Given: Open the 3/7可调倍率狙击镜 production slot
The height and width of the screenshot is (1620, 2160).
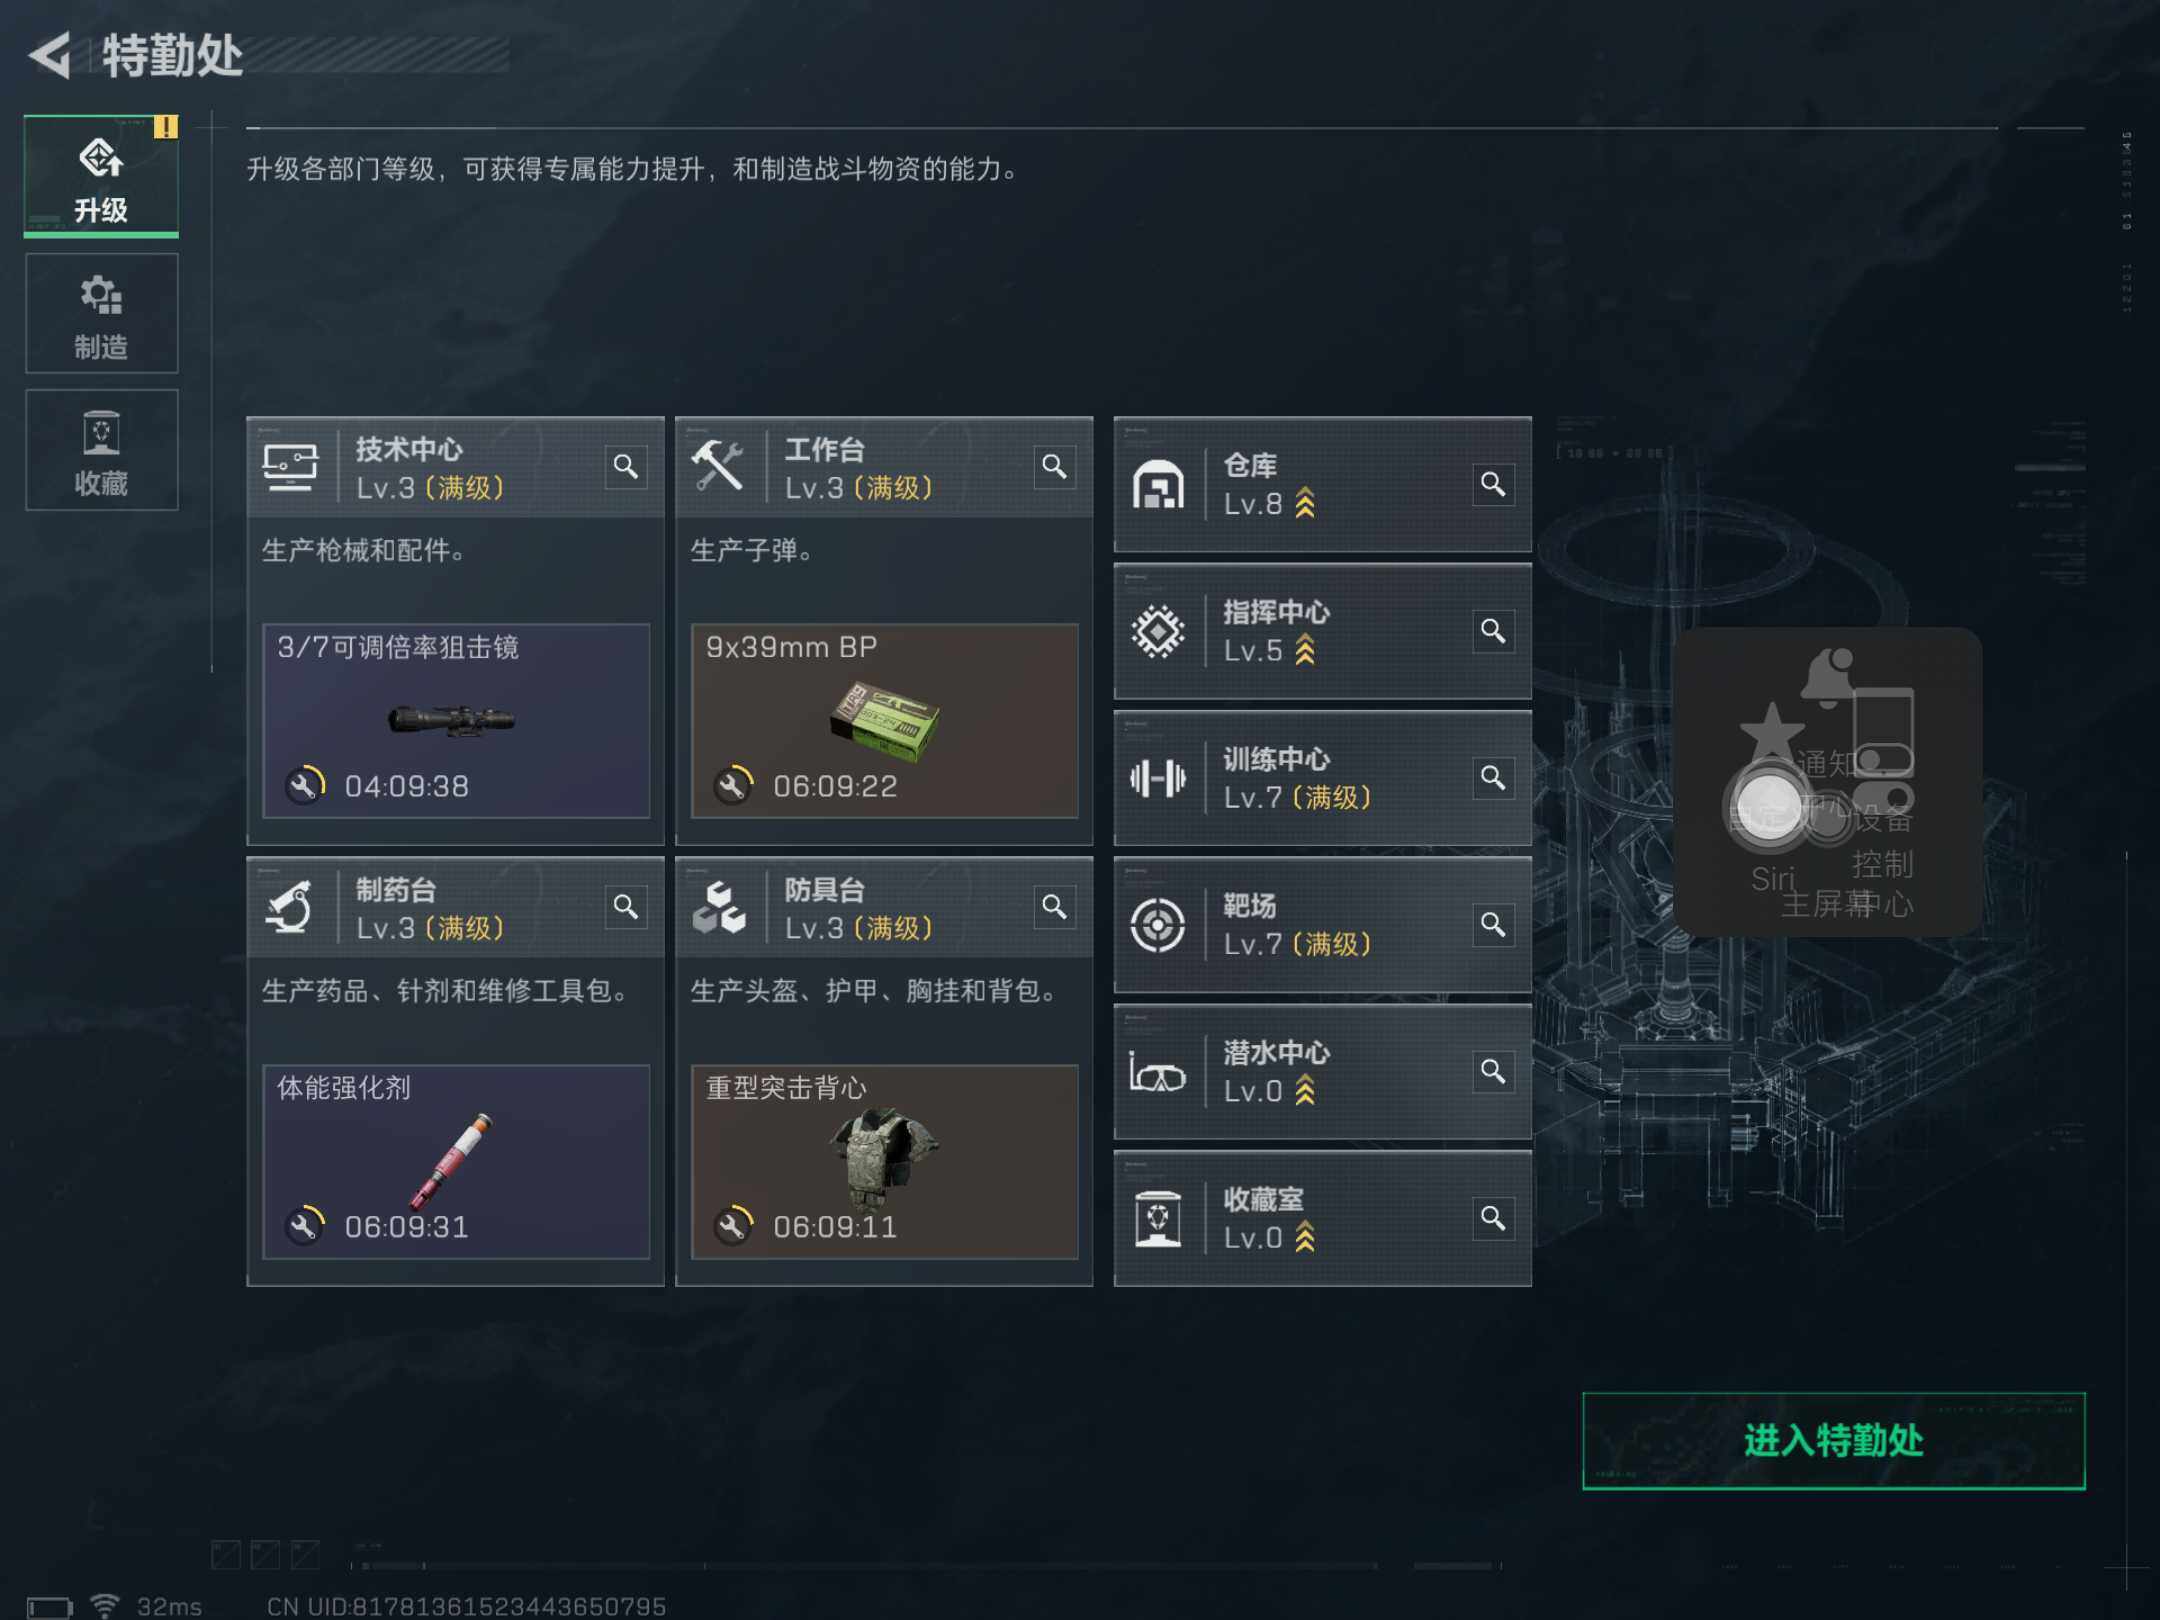Looking at the screenshot, I should coord(456,721).
